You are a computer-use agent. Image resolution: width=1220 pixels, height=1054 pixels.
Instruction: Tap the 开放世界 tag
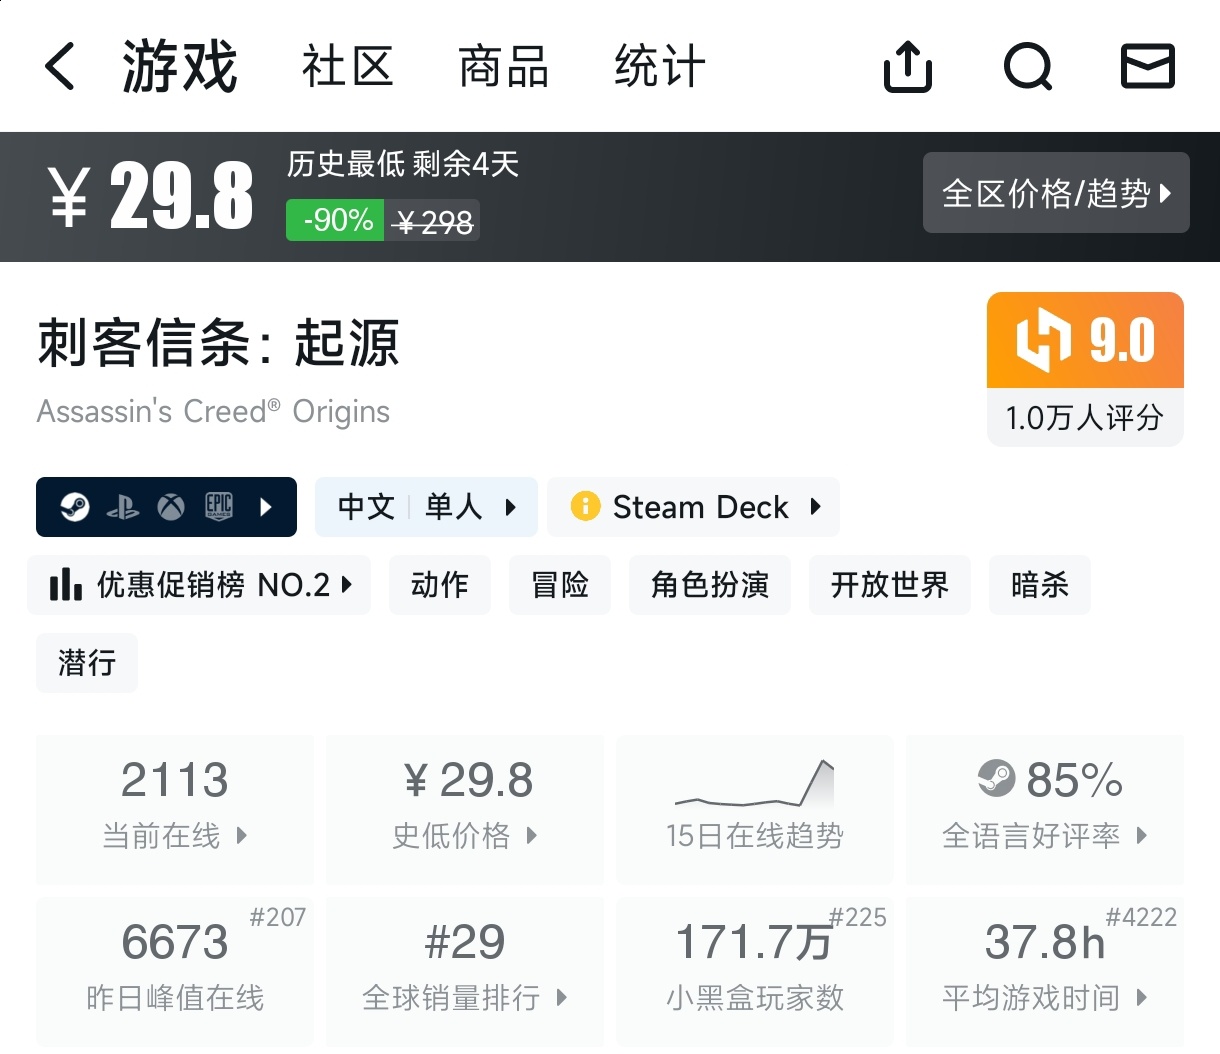(x=889, y=585)
